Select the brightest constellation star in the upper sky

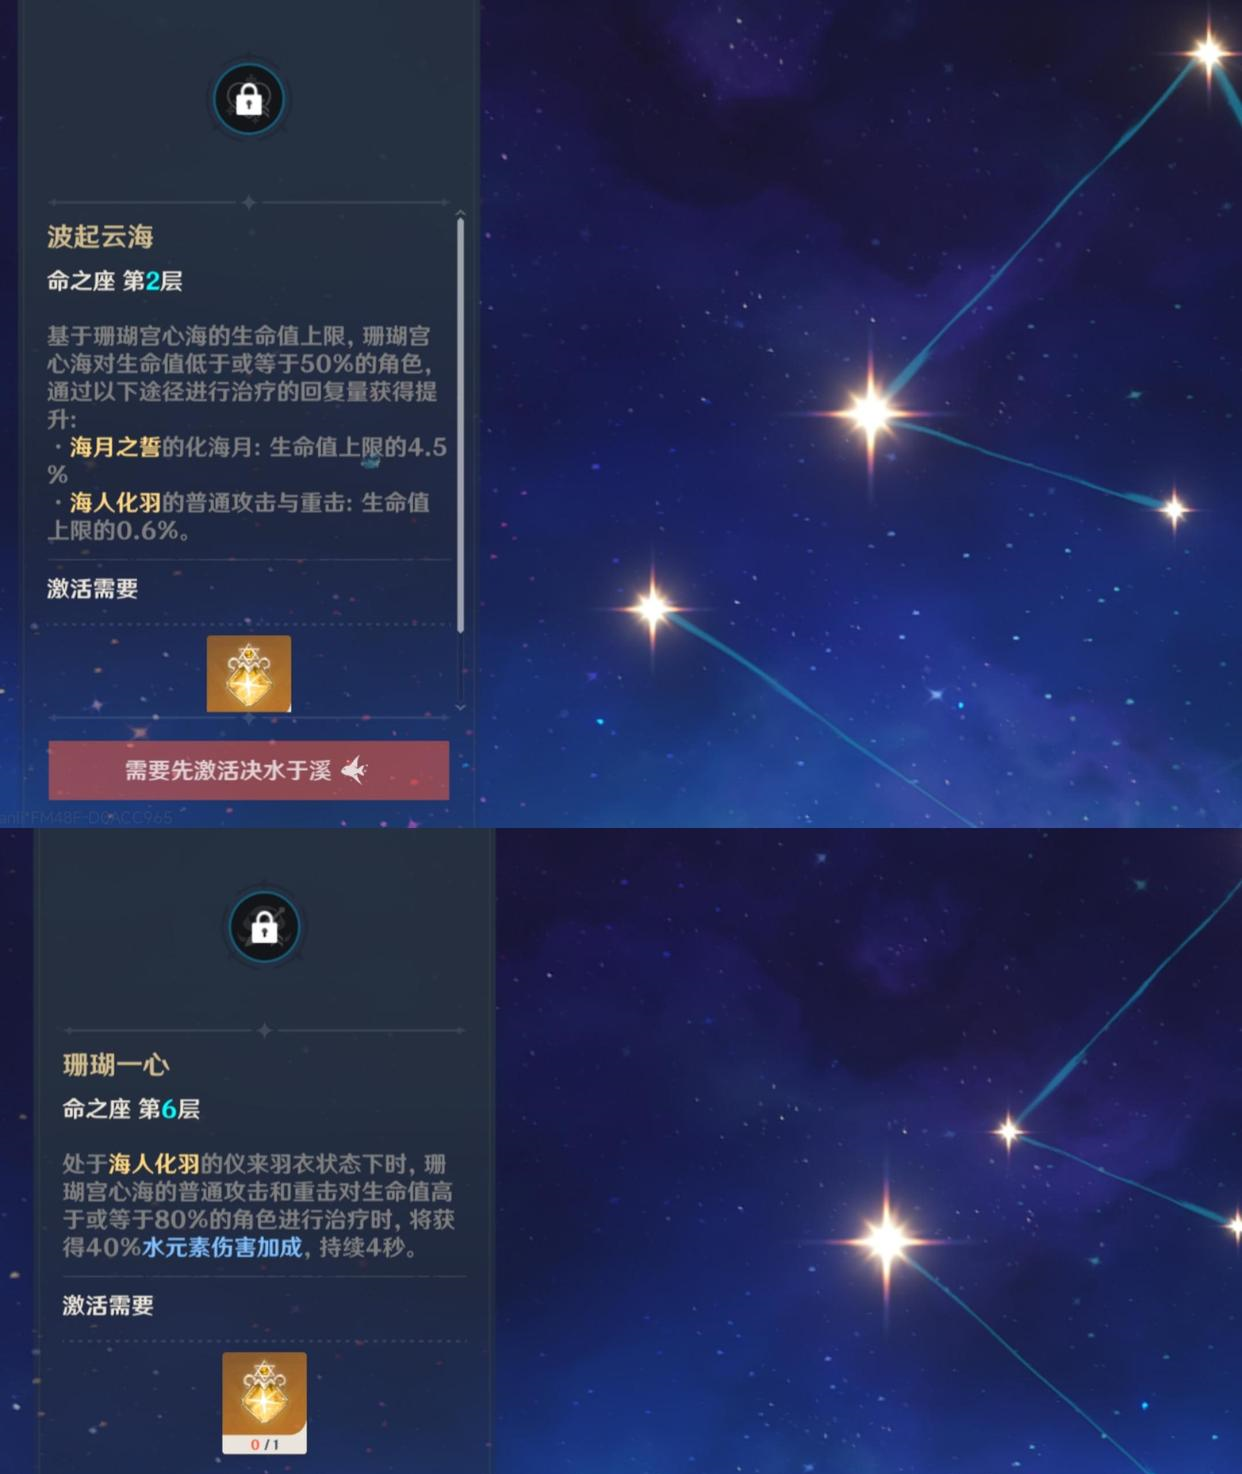point(870,412)
